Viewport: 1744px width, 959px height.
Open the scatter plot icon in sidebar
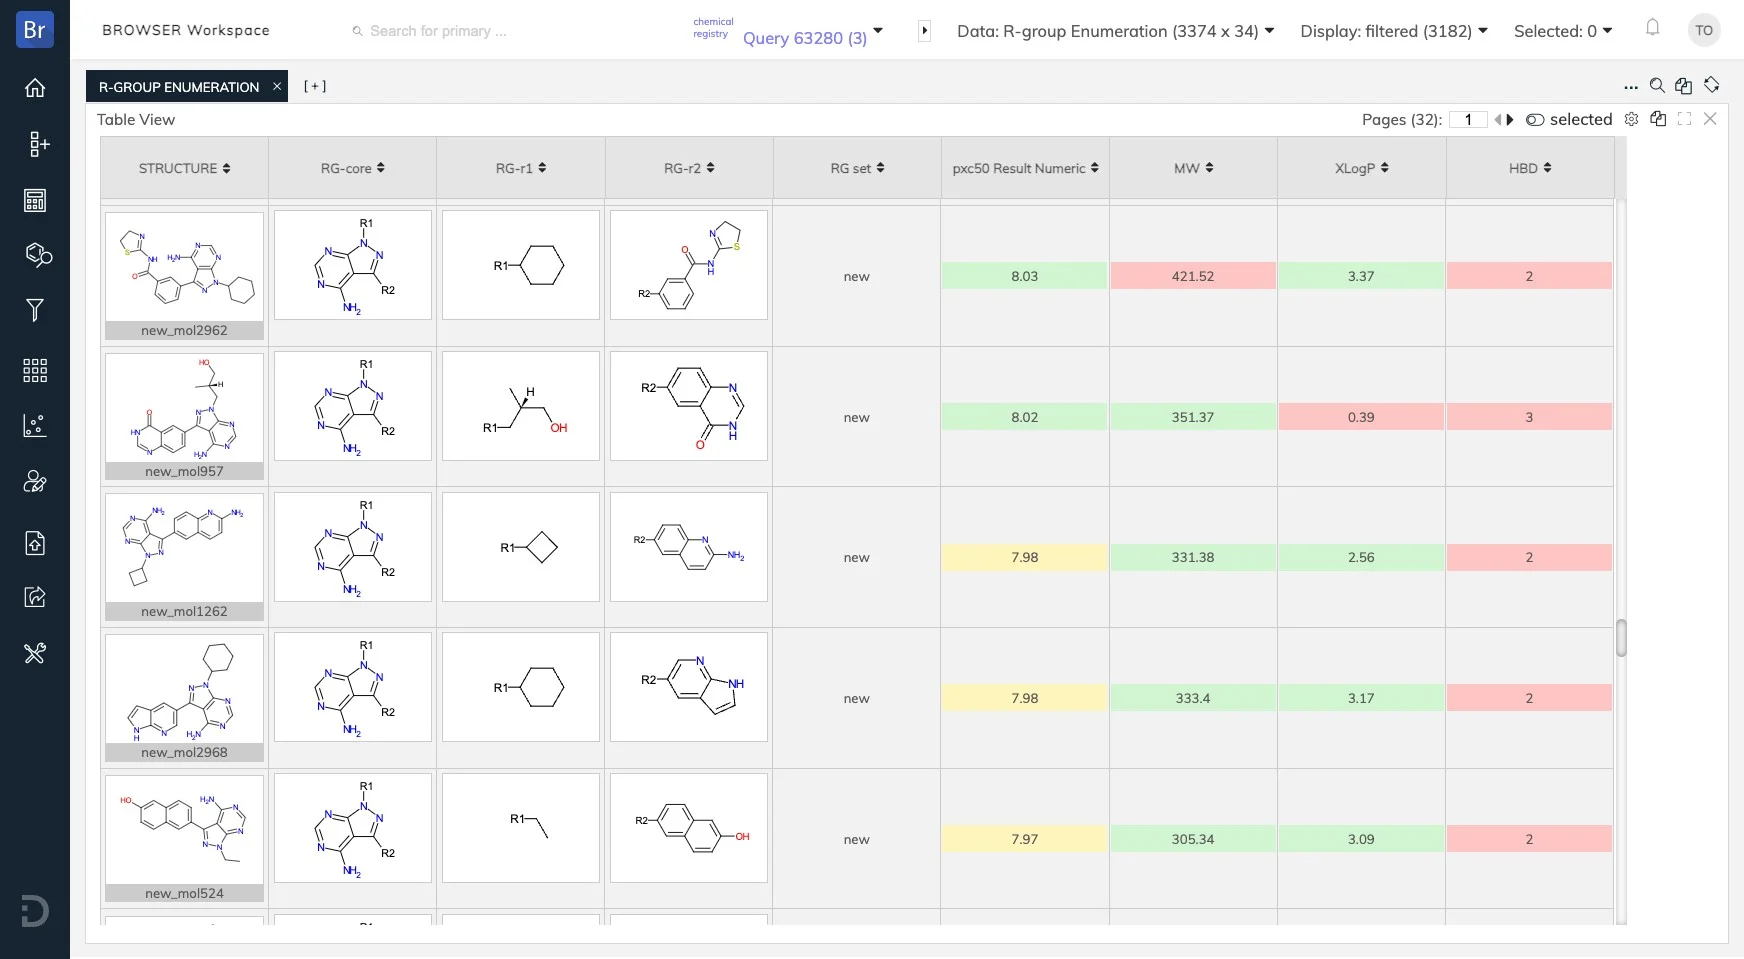click(x=35, y=426)
